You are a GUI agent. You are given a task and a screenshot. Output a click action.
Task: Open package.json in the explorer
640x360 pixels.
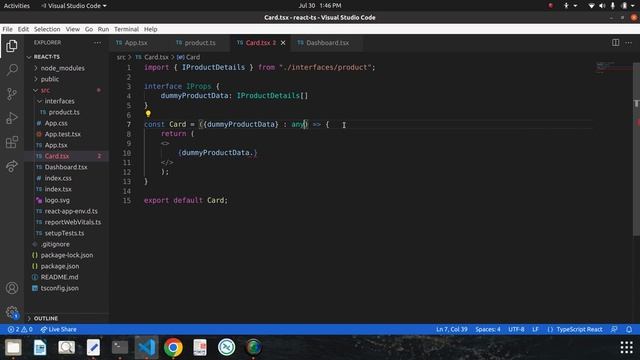point(60,266)
